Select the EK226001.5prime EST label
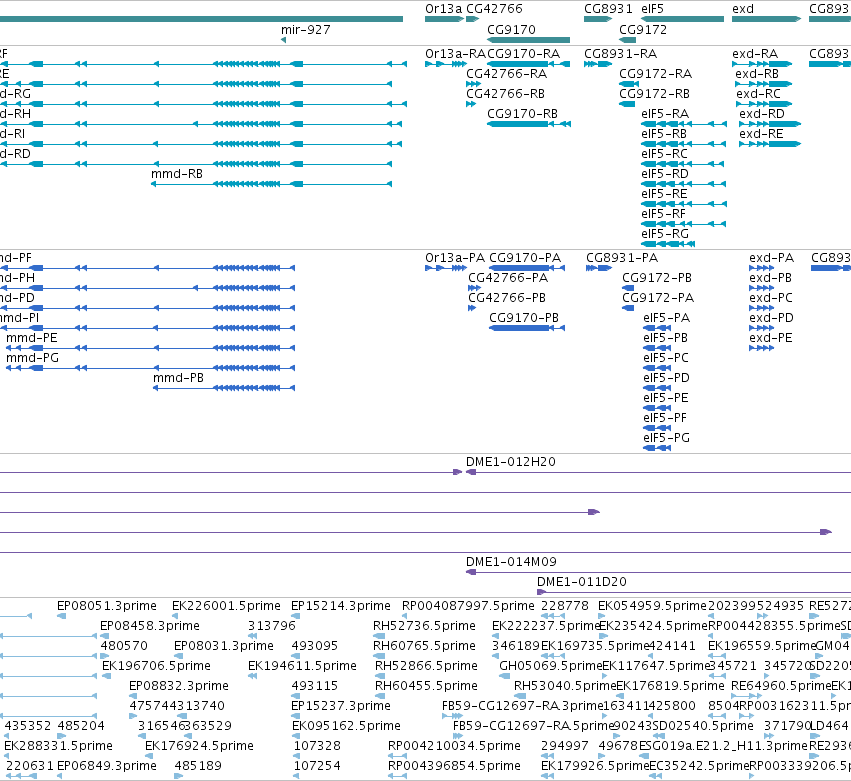Image resolution: width=851 pixels, height=781 pixels. (x=226, y=606)
